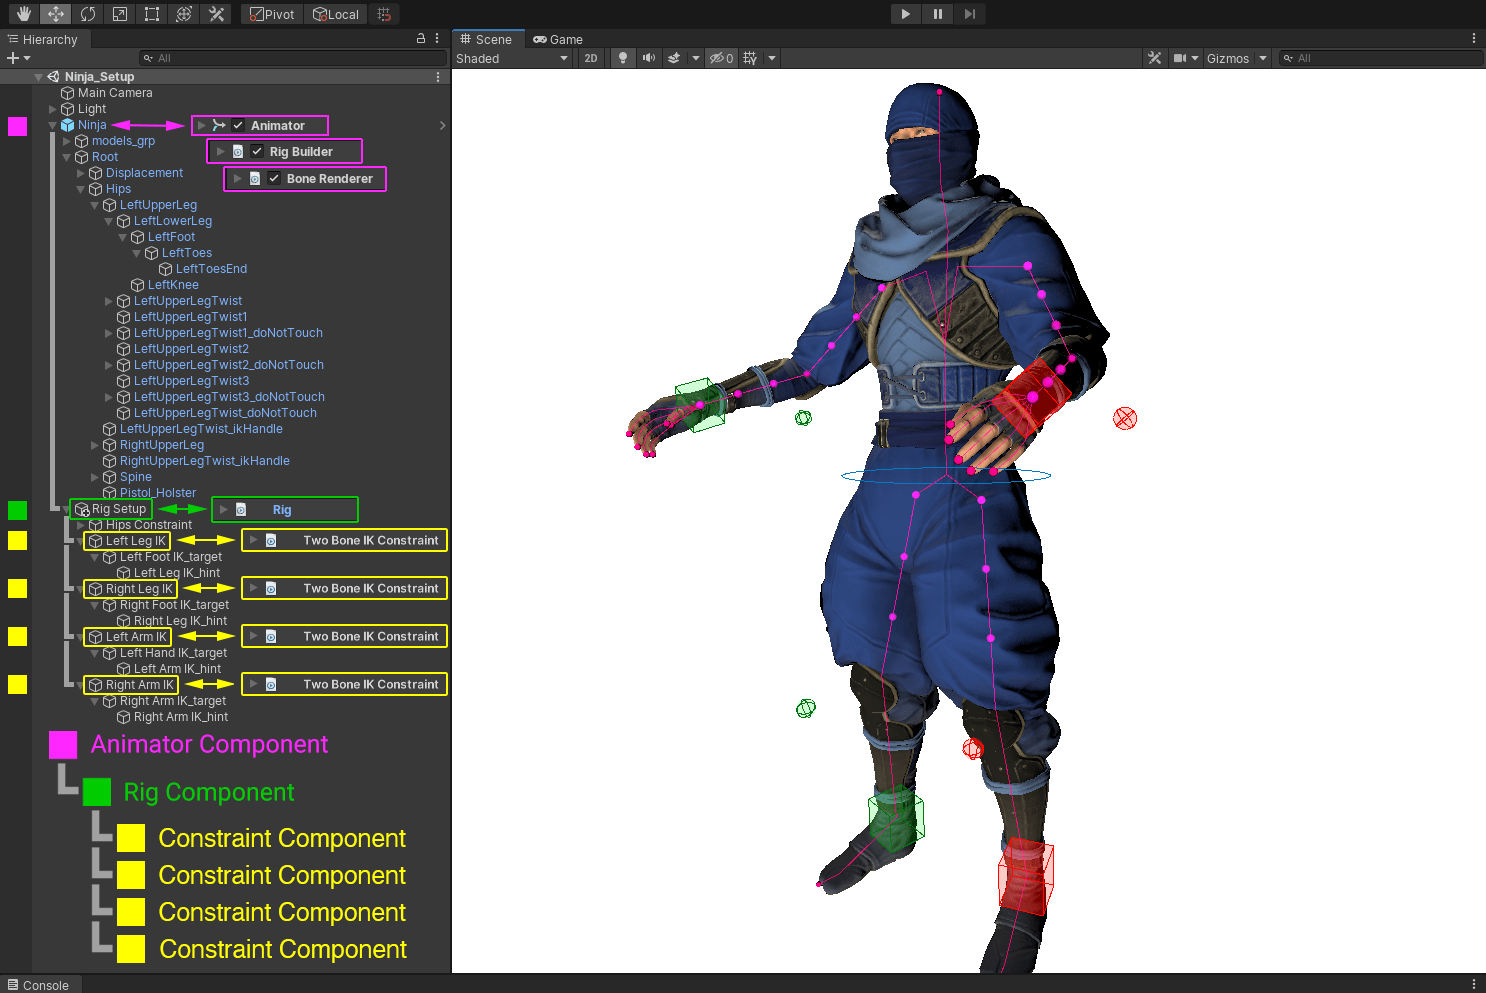Mute scene view audio
The height and width of the screenshot is (993, 1486).
(x=648, y=58)
